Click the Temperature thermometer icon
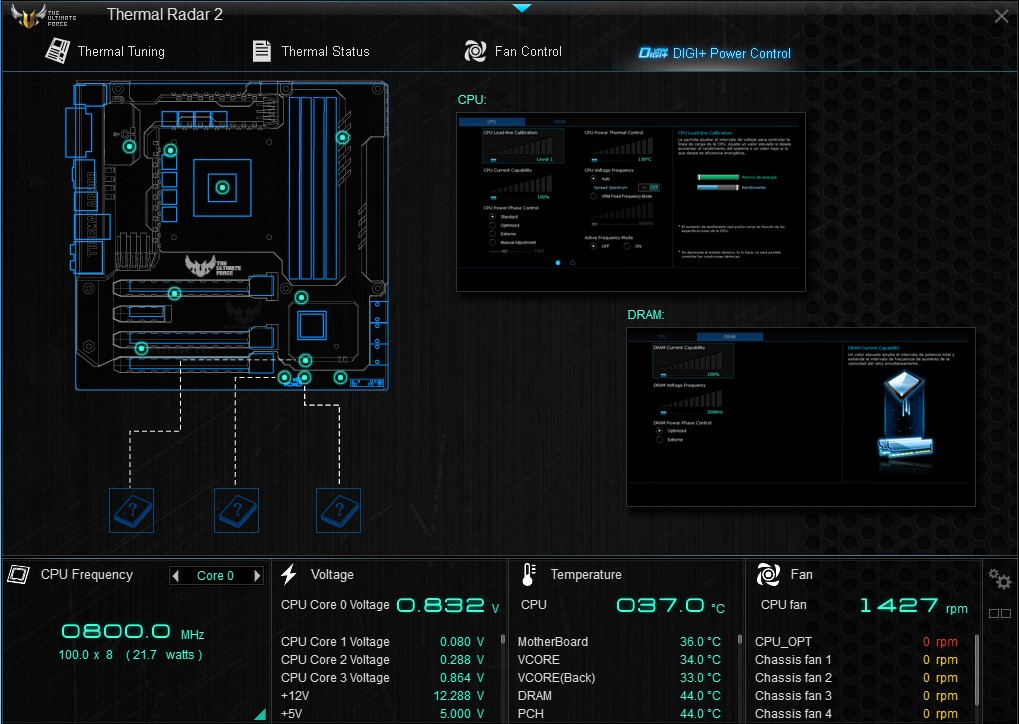This screenshot has height=724, width=1019. point(529,575)
